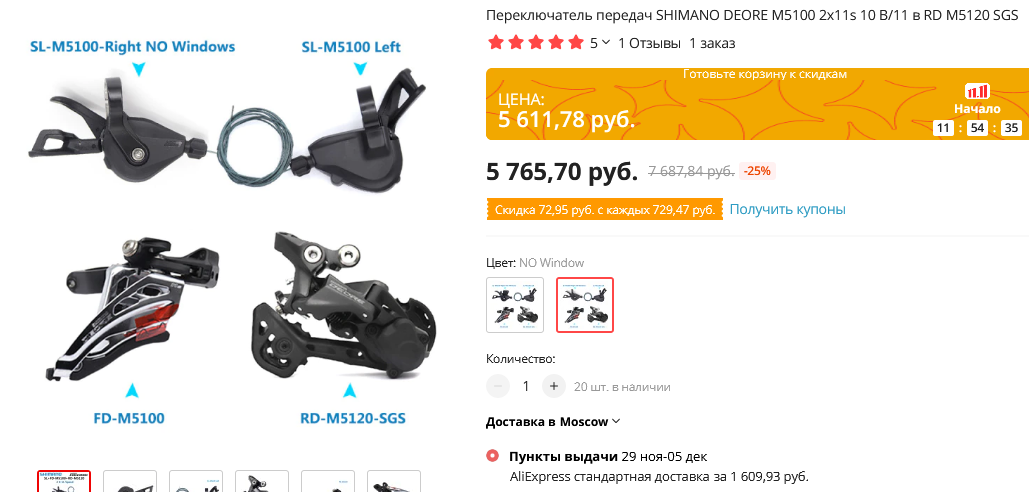Open the second gallery thumbnail
Image resolution: width=1029 pixels, height=492 pixels.
point(130,481)
